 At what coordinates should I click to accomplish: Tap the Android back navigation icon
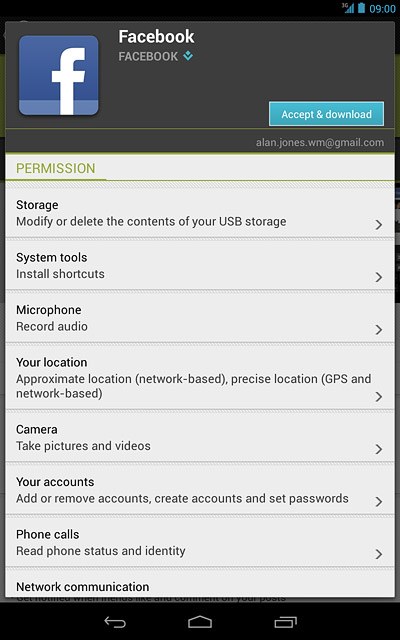115,622
